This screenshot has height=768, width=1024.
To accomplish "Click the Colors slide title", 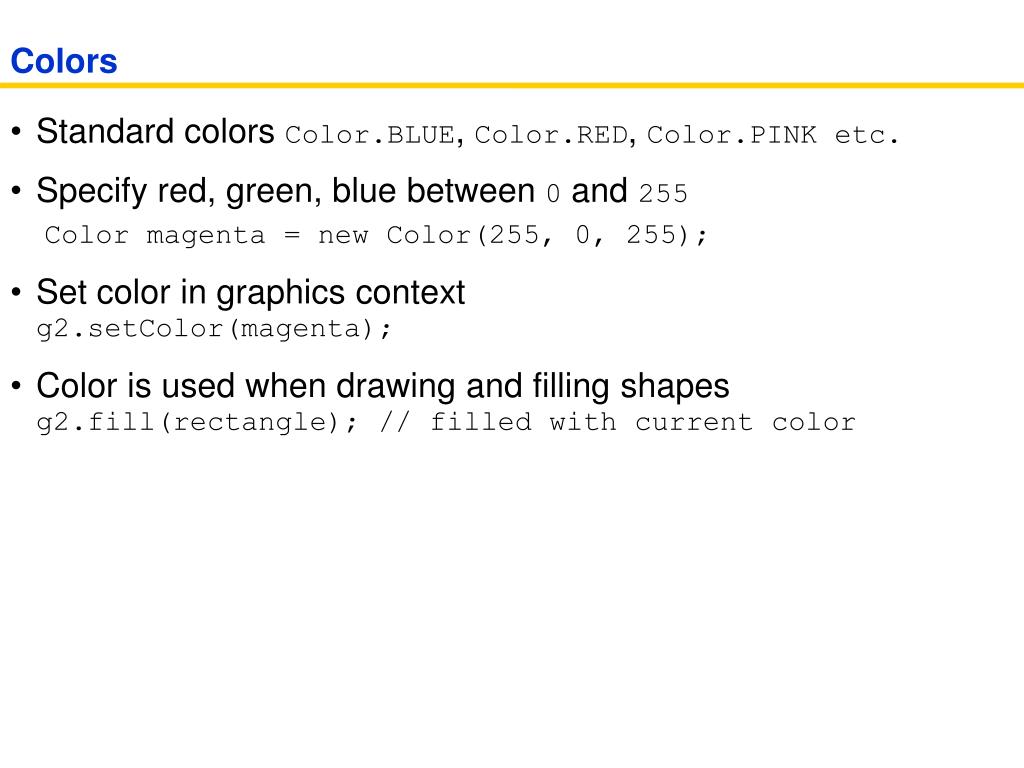I will tap(64, 61).
